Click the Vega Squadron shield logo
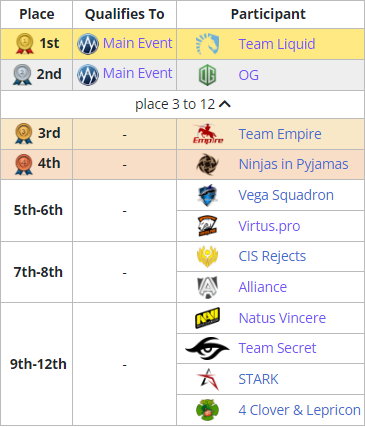Viewport: 365px width, 427px height. click(x=207, y=195)
